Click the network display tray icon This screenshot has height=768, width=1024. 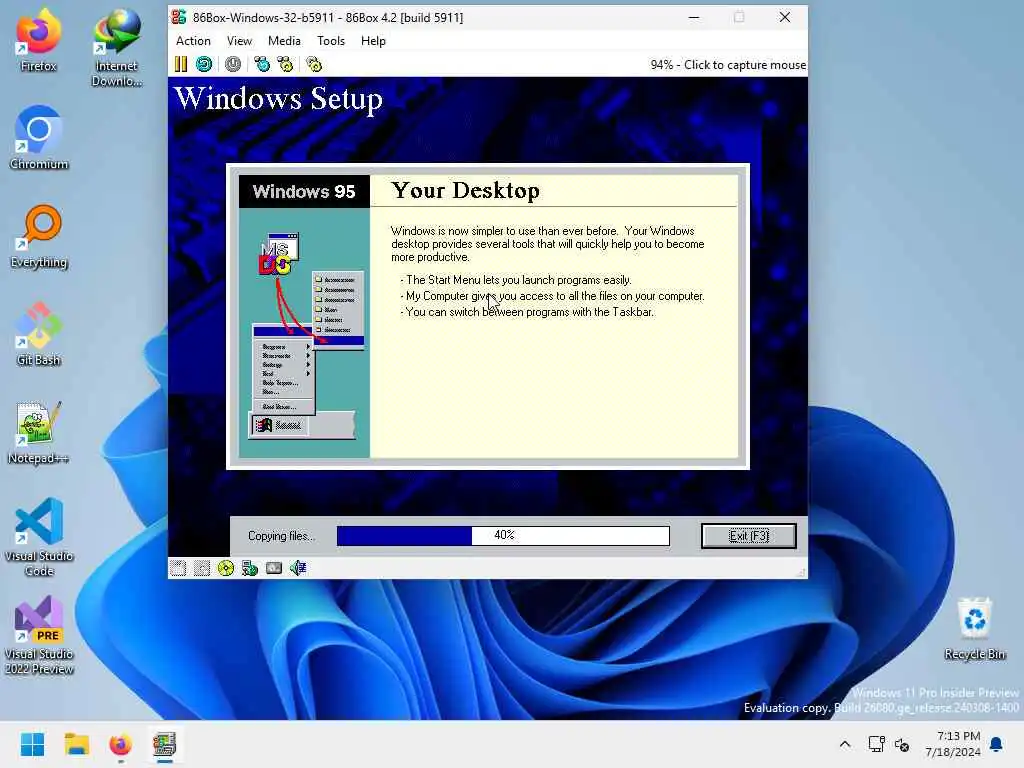tap(876, 744)
